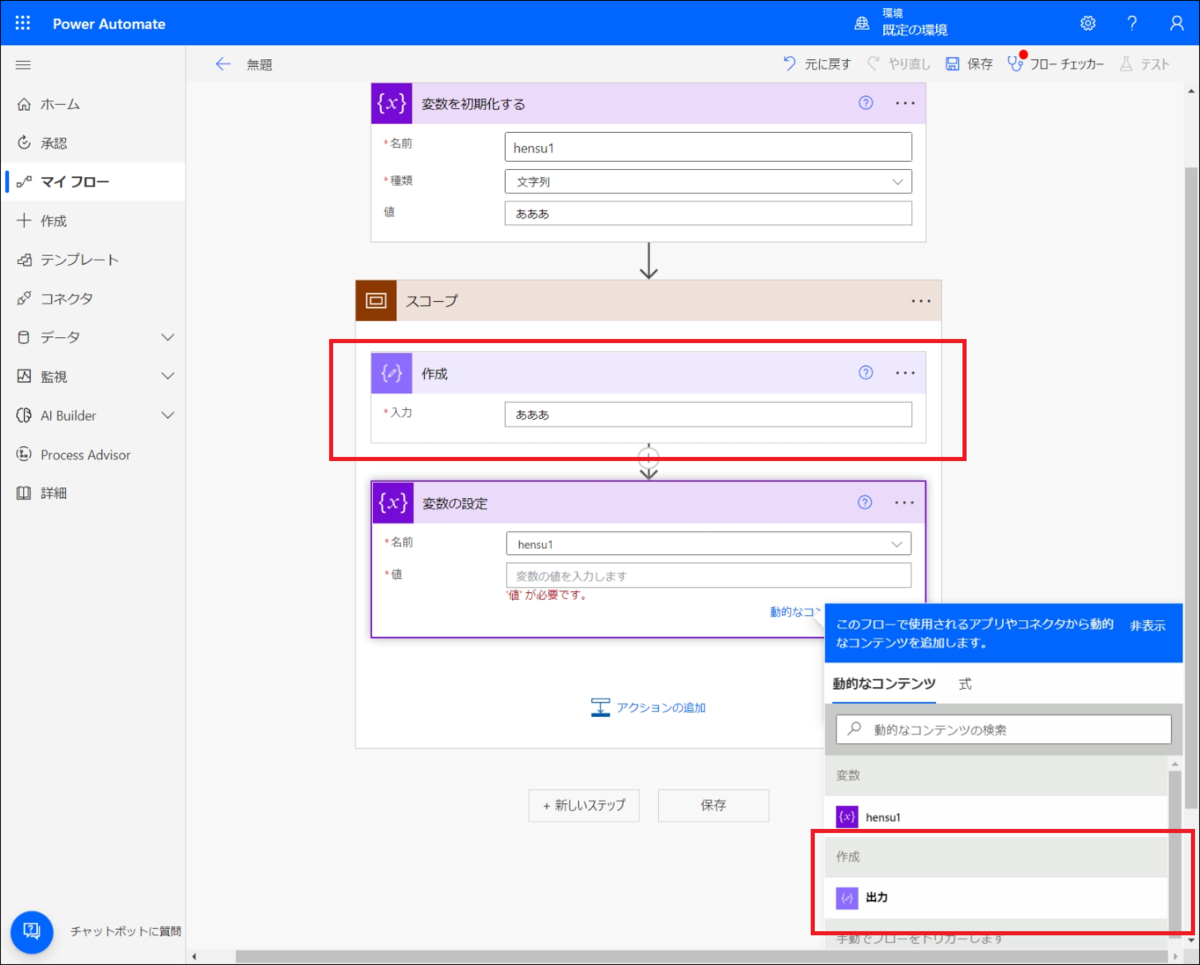Click the テスト test button
This screenshot has width=1200, height=965.
[x=1144, y=64]
